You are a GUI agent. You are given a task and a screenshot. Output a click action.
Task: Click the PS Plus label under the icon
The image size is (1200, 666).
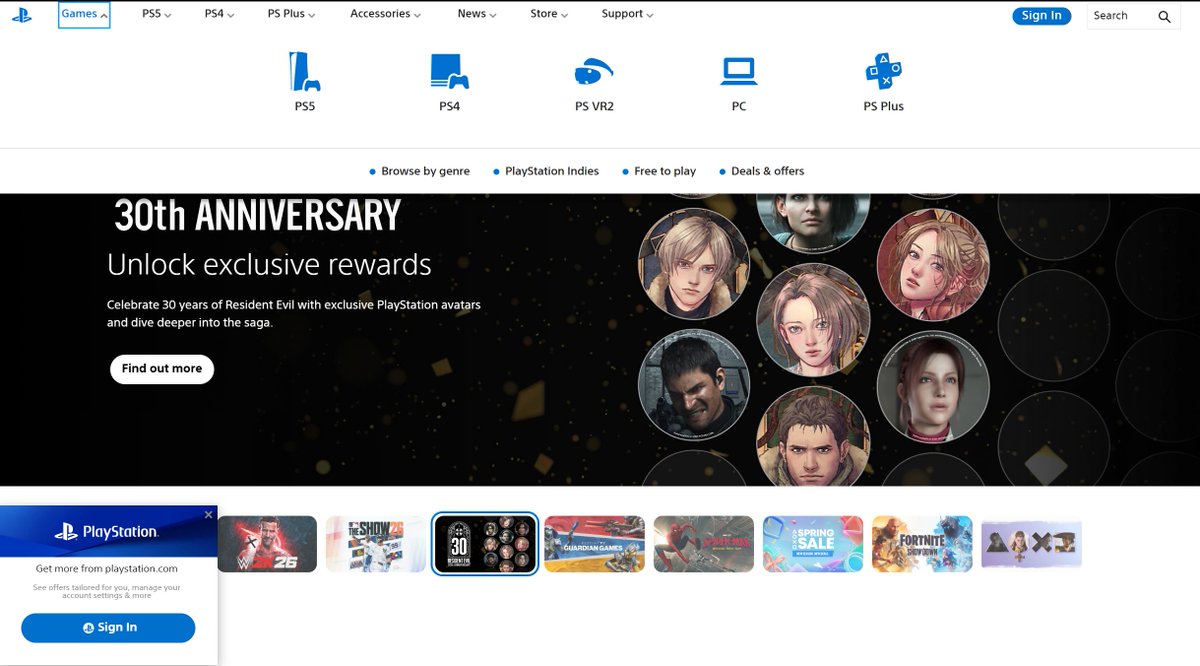pos(883,106)
